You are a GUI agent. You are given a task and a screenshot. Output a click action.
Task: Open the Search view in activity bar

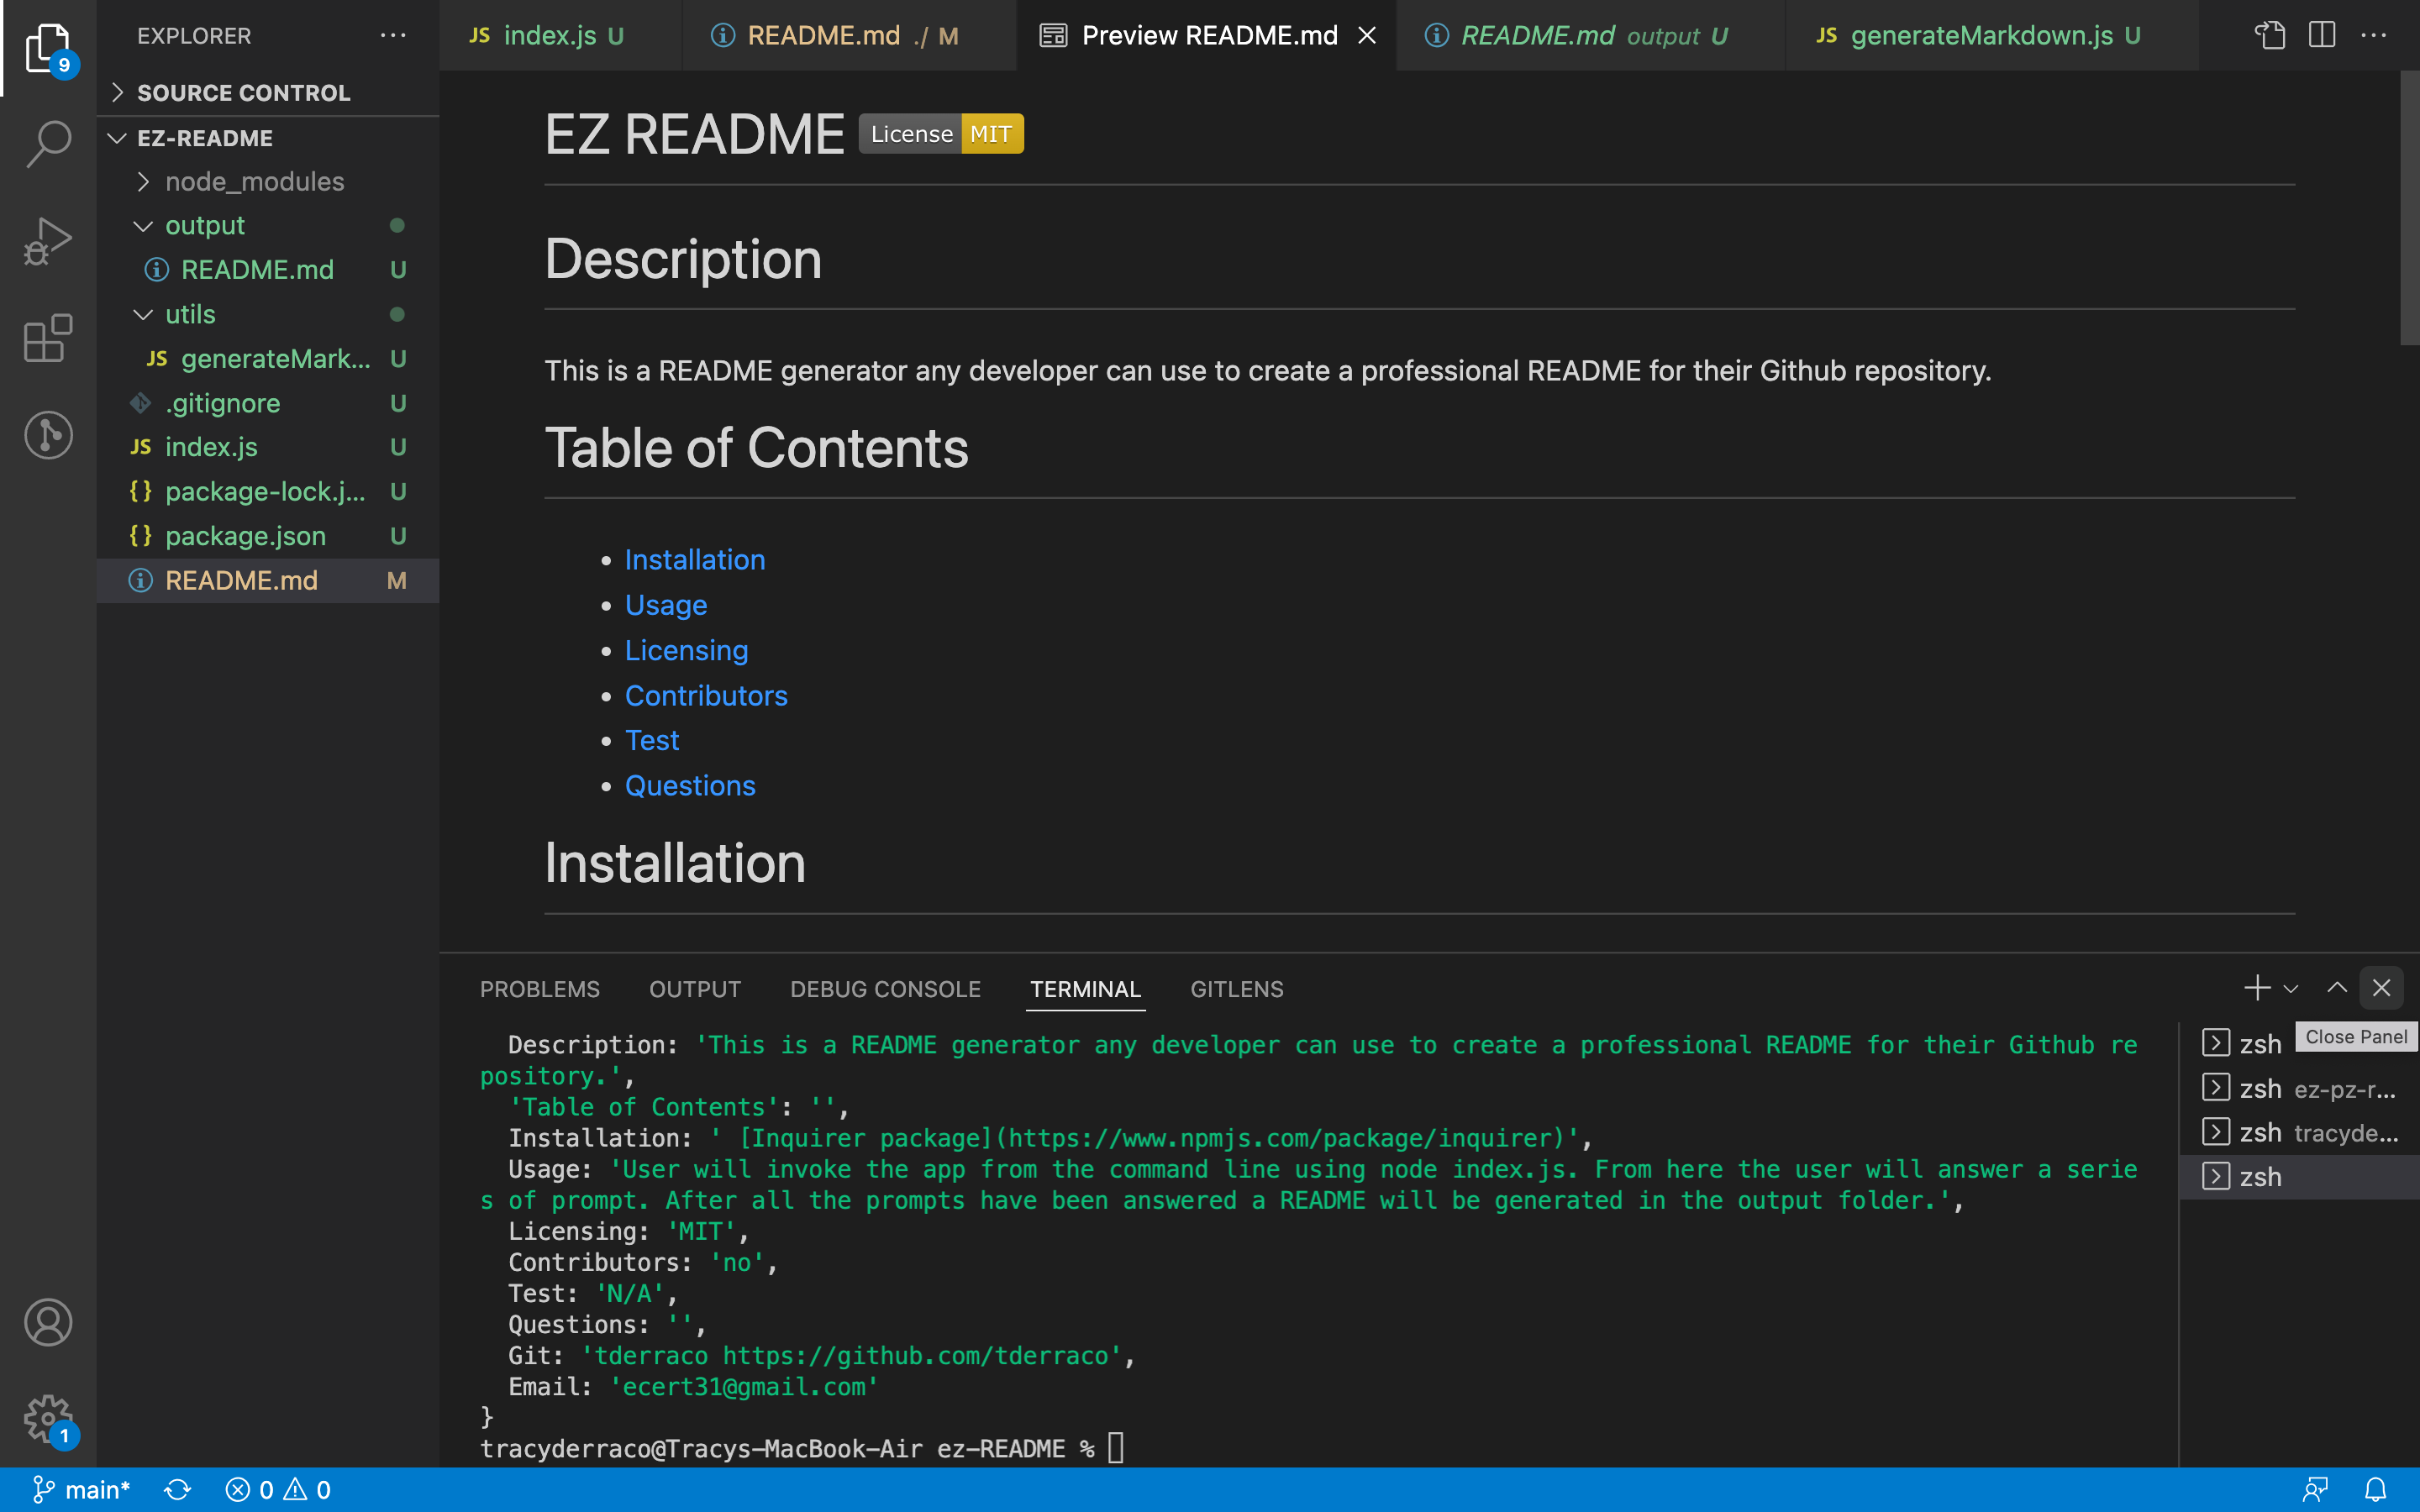48,144
